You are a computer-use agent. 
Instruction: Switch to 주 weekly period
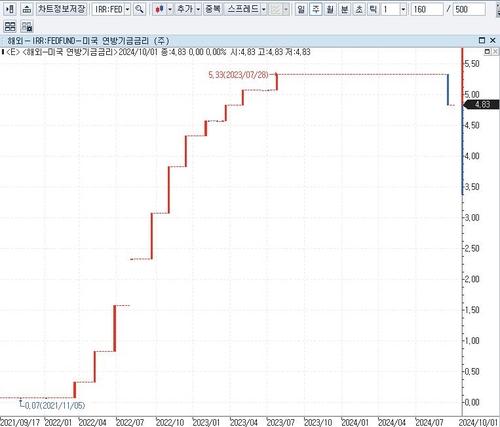tap(316, 9)
